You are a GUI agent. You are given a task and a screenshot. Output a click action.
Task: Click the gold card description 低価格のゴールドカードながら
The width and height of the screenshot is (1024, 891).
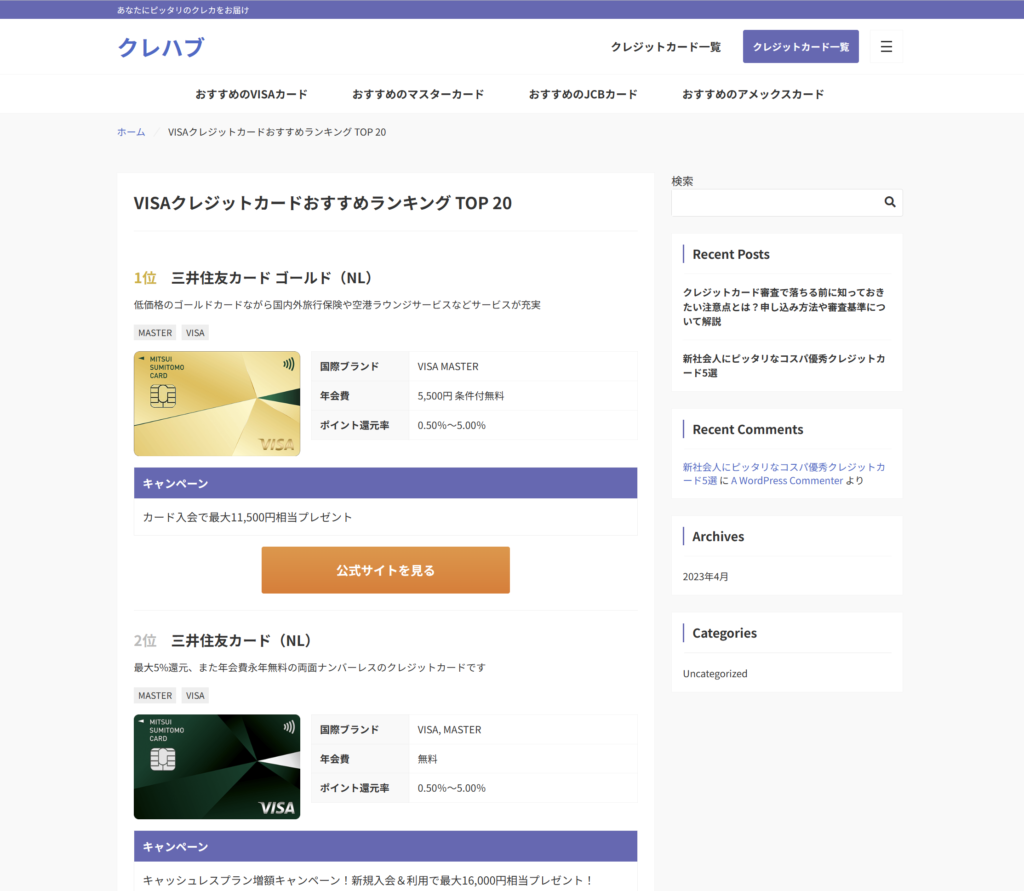[x=337, y=305]
